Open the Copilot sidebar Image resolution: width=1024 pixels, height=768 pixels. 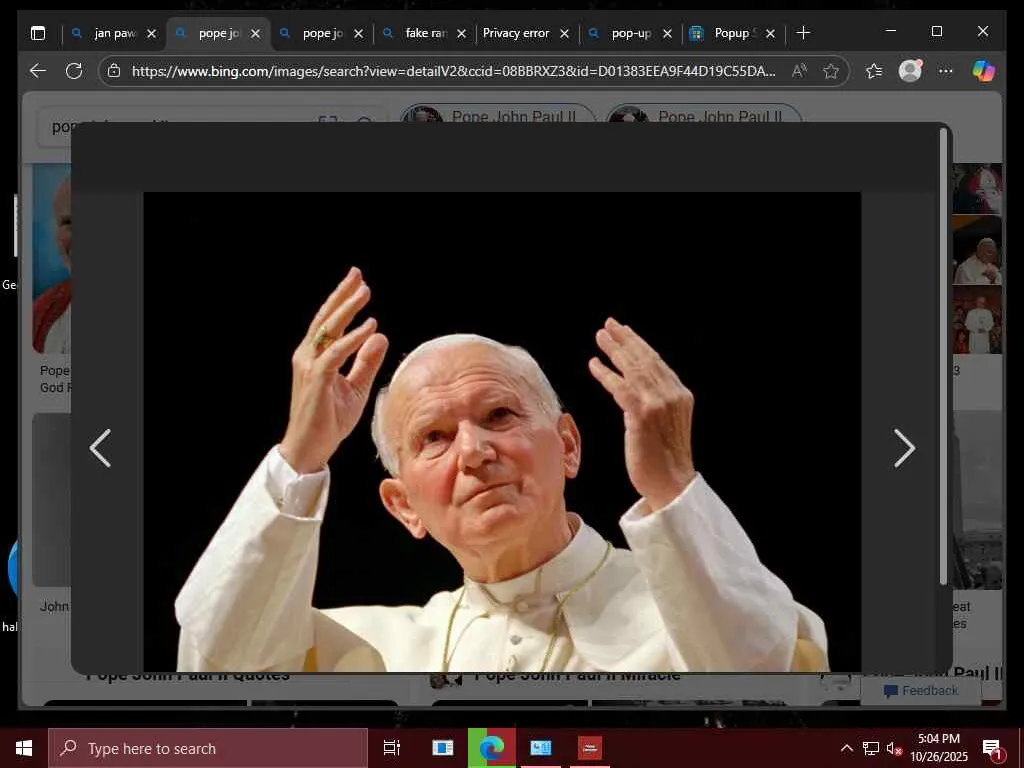tap(984, 71)
